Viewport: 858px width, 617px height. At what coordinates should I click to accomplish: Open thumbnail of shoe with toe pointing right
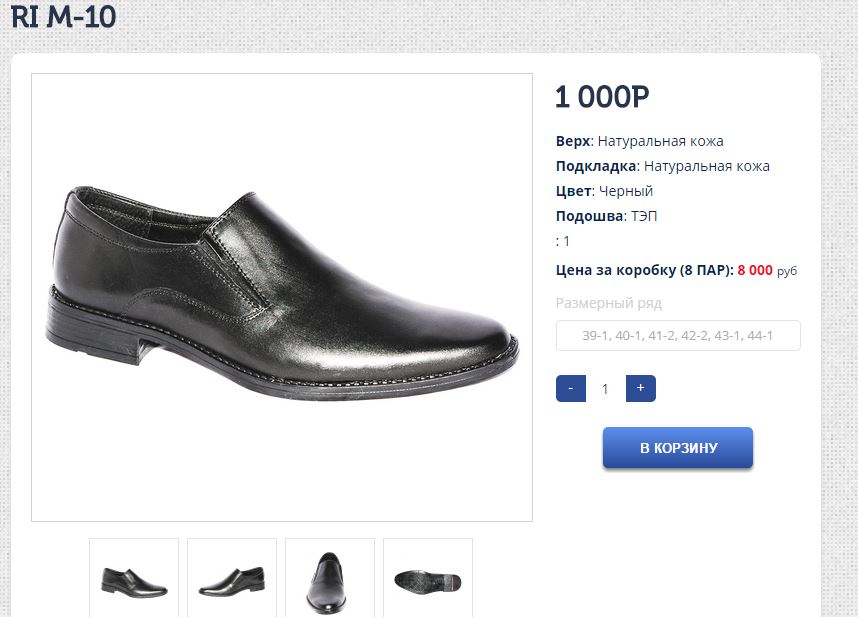134,579
